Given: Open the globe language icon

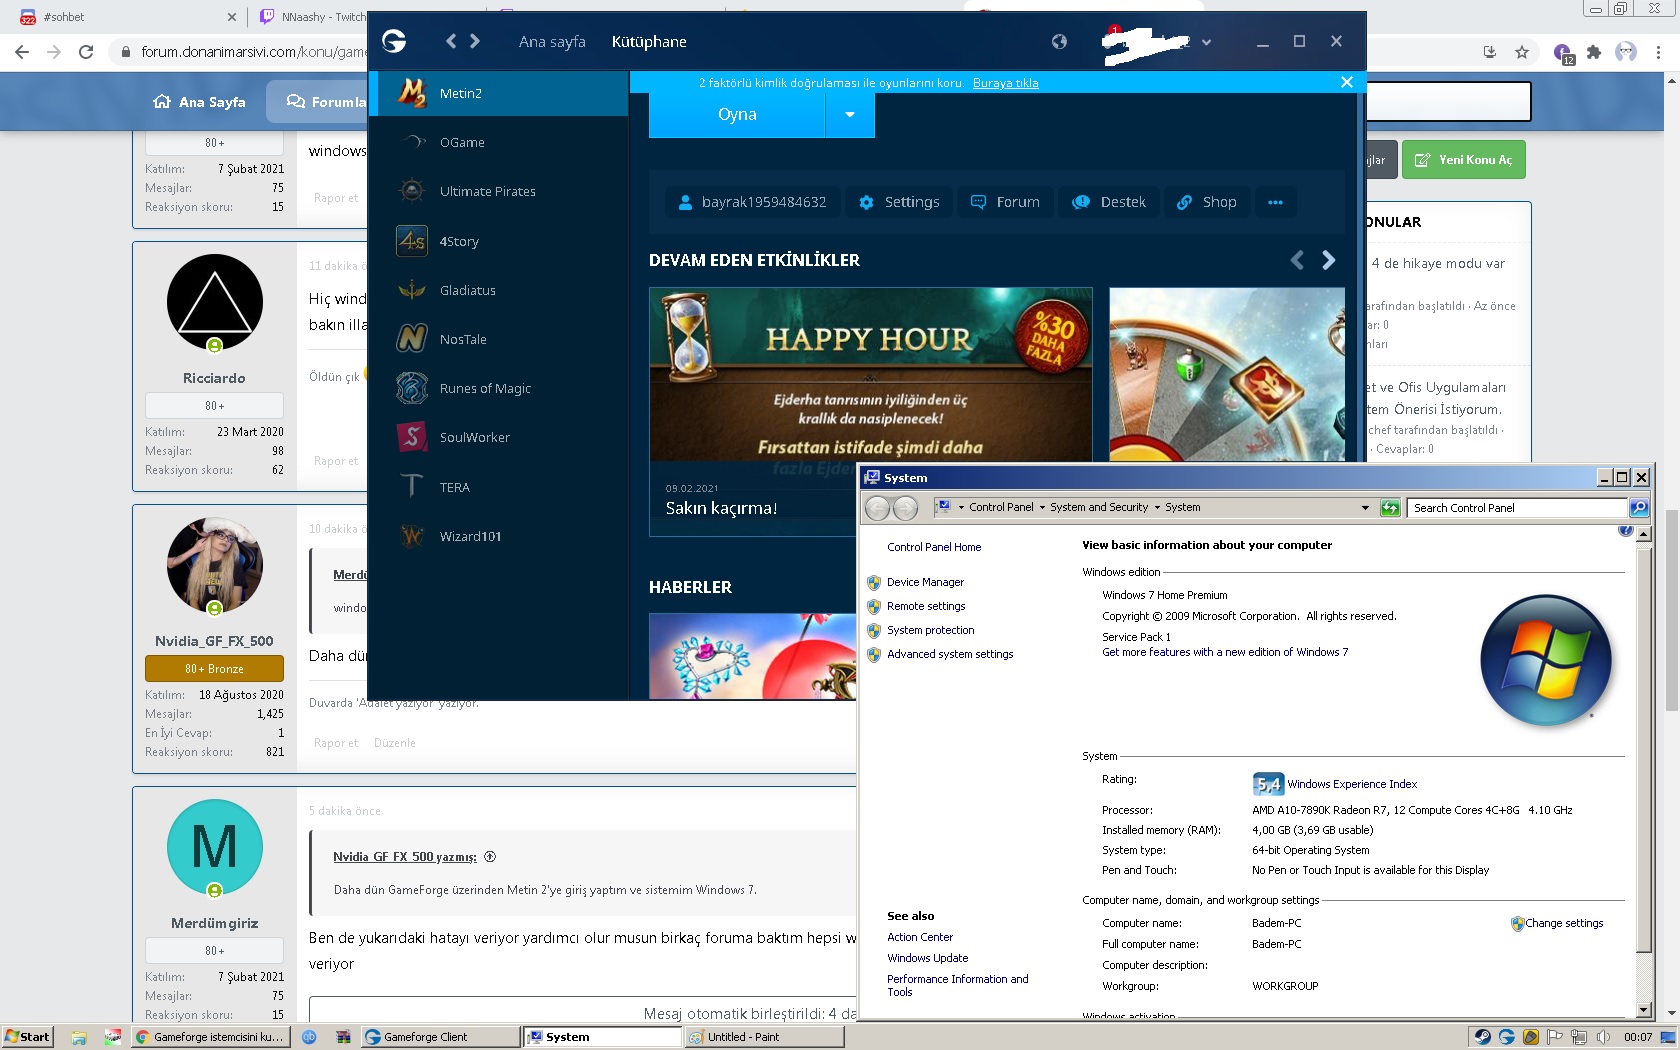Looking at the screenshot, I should [1059, 41].
